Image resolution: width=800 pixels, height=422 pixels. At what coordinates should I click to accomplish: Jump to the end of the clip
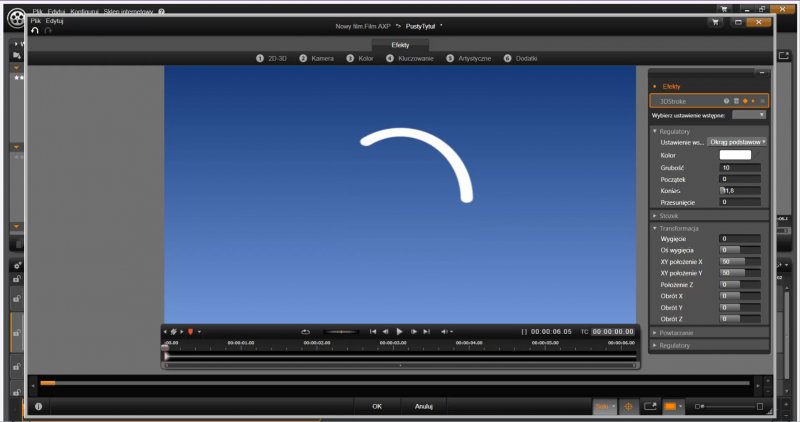[x=426, y=331]
